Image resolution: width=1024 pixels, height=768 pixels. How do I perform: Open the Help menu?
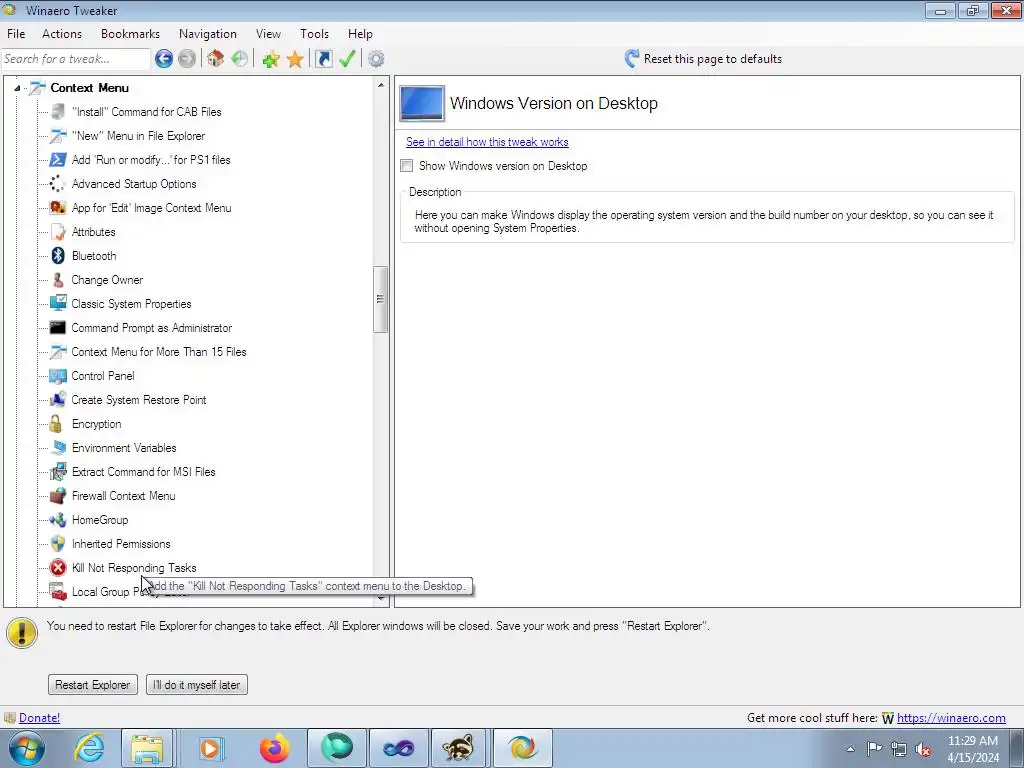tap(360, 34)
